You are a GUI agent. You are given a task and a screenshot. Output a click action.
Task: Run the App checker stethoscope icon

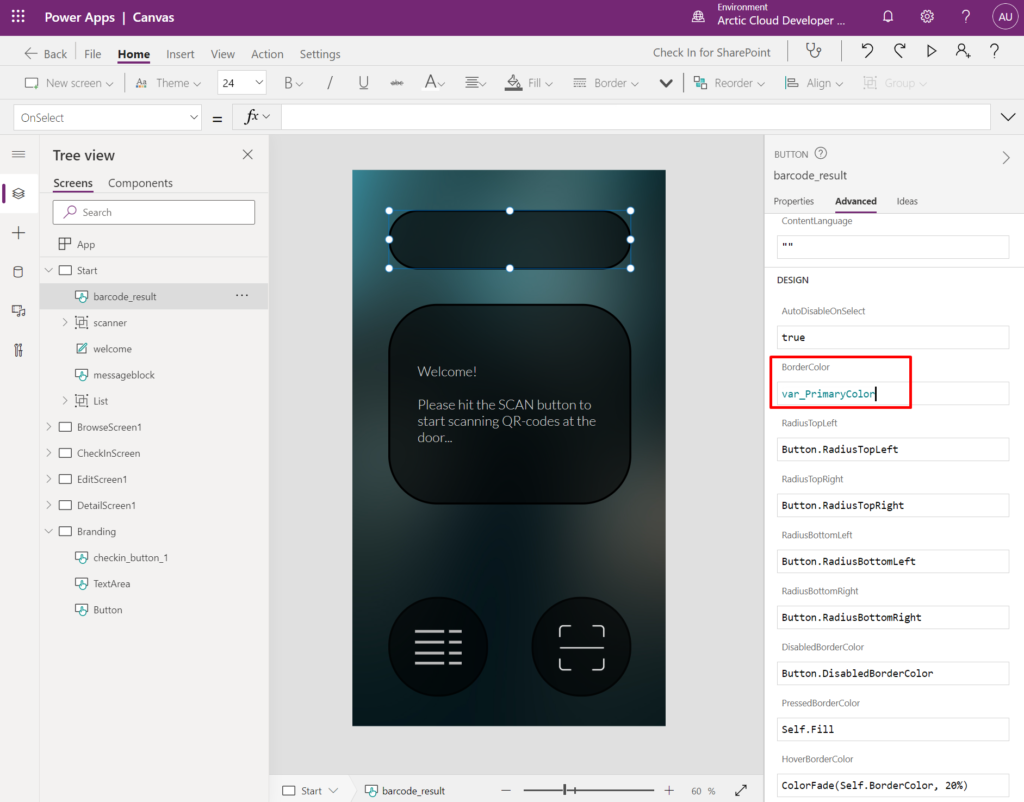(x=813, y=51)
